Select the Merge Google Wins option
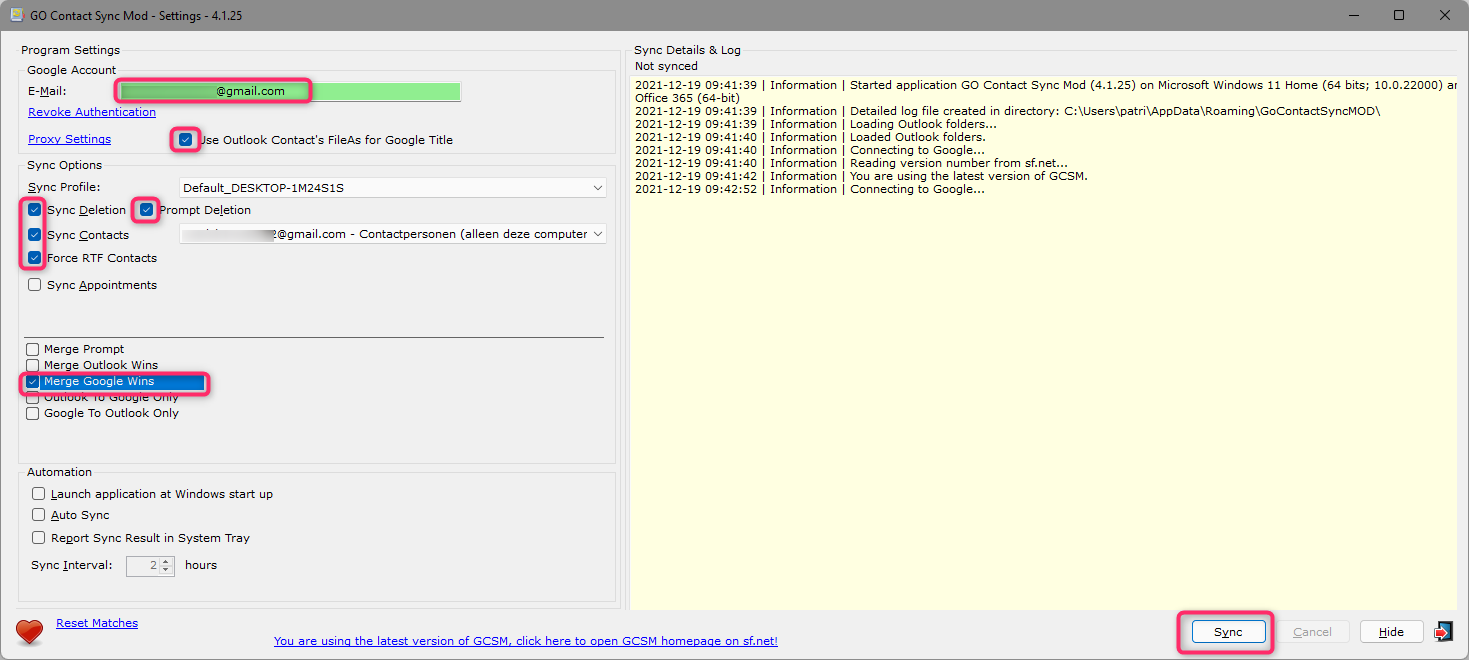This screenshot has height=660, width=1469. coord(33,381)
